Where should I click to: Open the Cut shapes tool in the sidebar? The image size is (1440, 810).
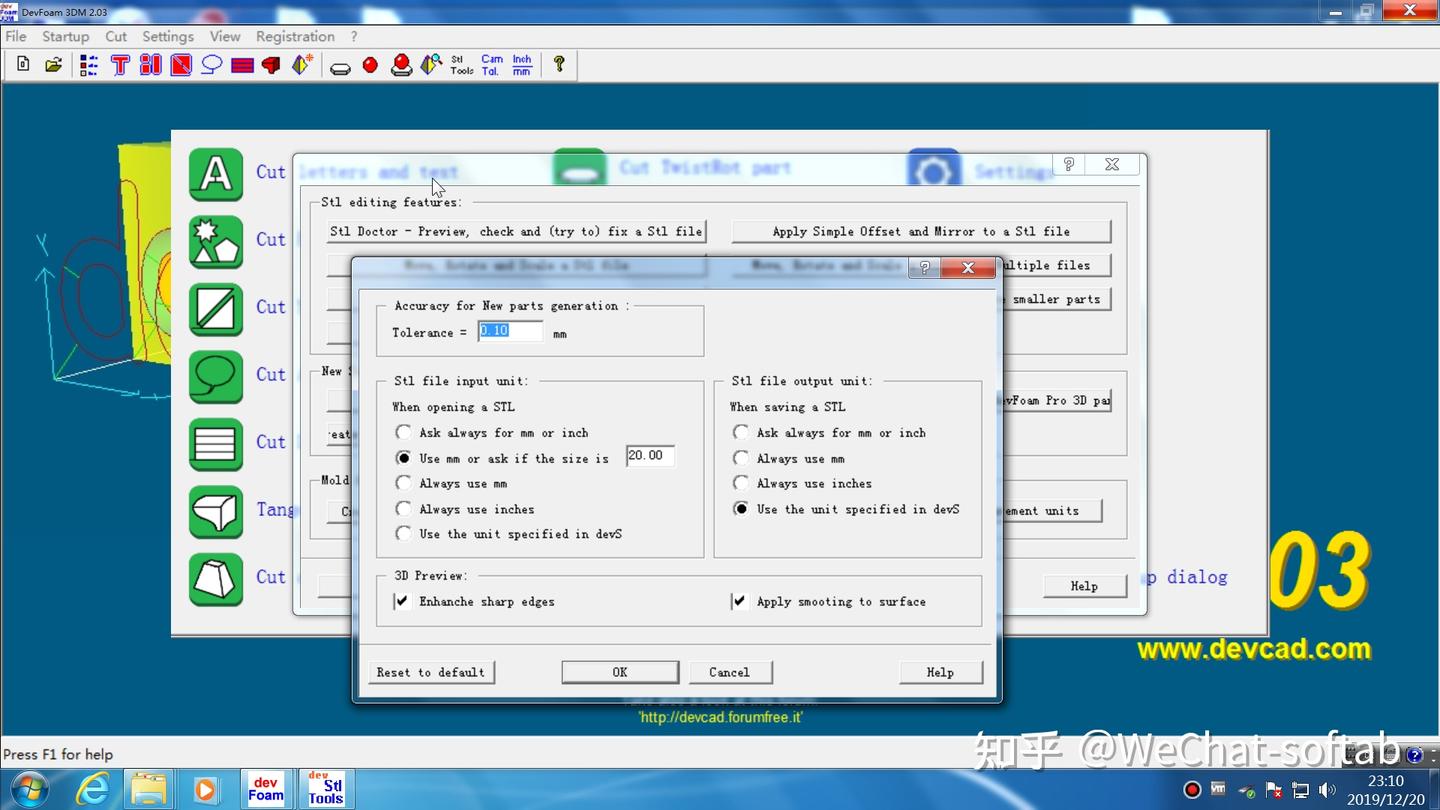point(215,240)
